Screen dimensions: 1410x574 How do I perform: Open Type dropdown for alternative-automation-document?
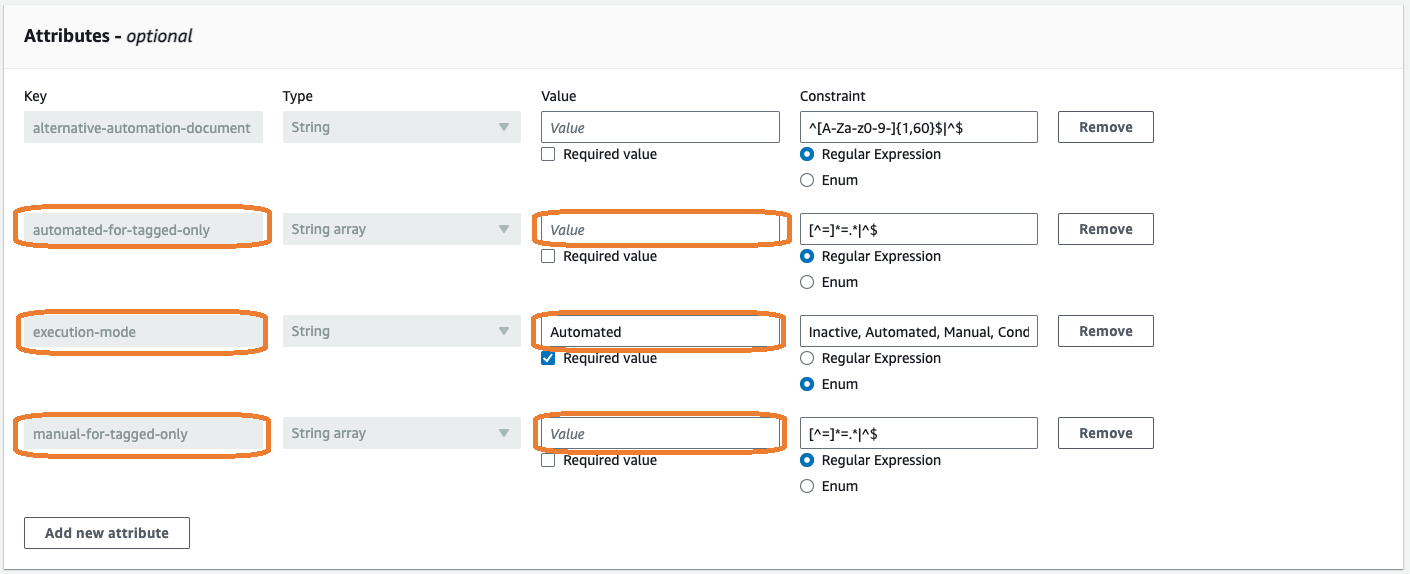click(x=401, y=127)
